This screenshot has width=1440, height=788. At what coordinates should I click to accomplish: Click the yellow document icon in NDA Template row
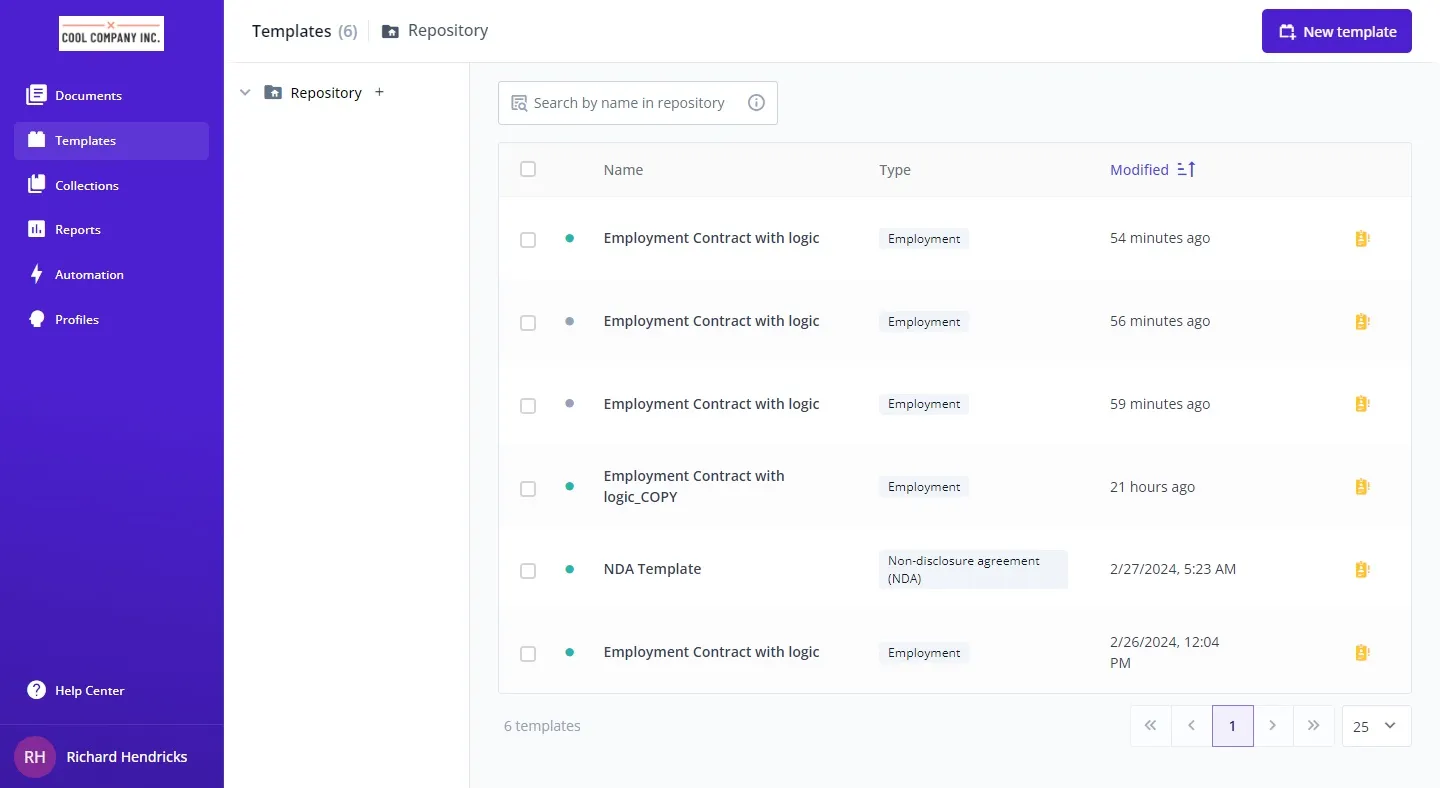tap(1361, 570)
